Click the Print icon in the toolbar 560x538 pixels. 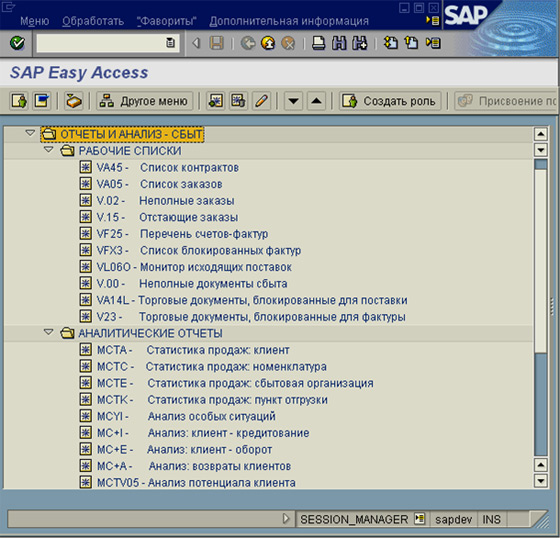[x=319, y=43]
